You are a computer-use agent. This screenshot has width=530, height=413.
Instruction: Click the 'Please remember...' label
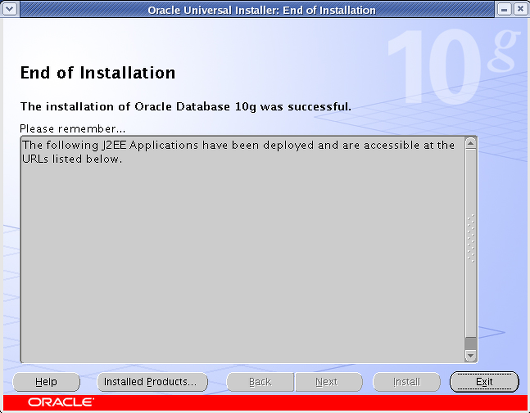tap(72, 129)
